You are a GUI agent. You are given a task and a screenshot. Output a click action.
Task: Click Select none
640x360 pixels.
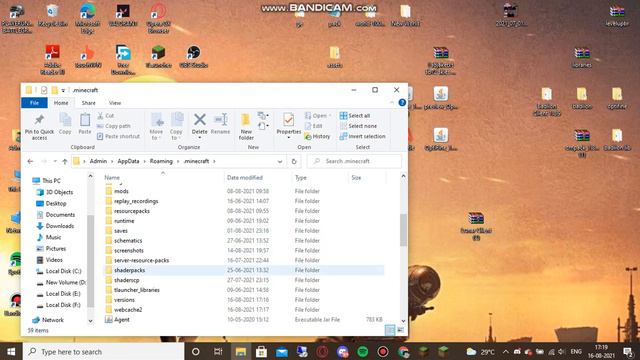(358, 126)
